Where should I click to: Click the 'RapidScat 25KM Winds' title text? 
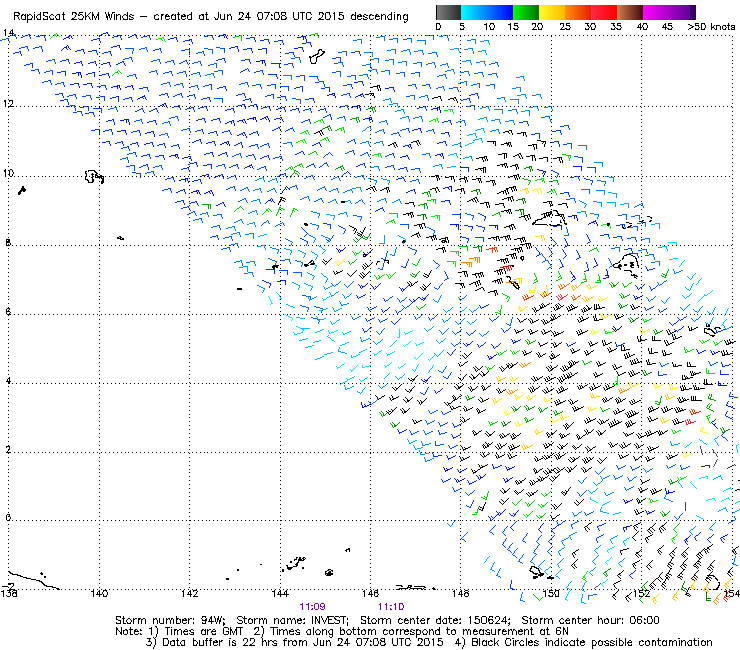[74, 16]
